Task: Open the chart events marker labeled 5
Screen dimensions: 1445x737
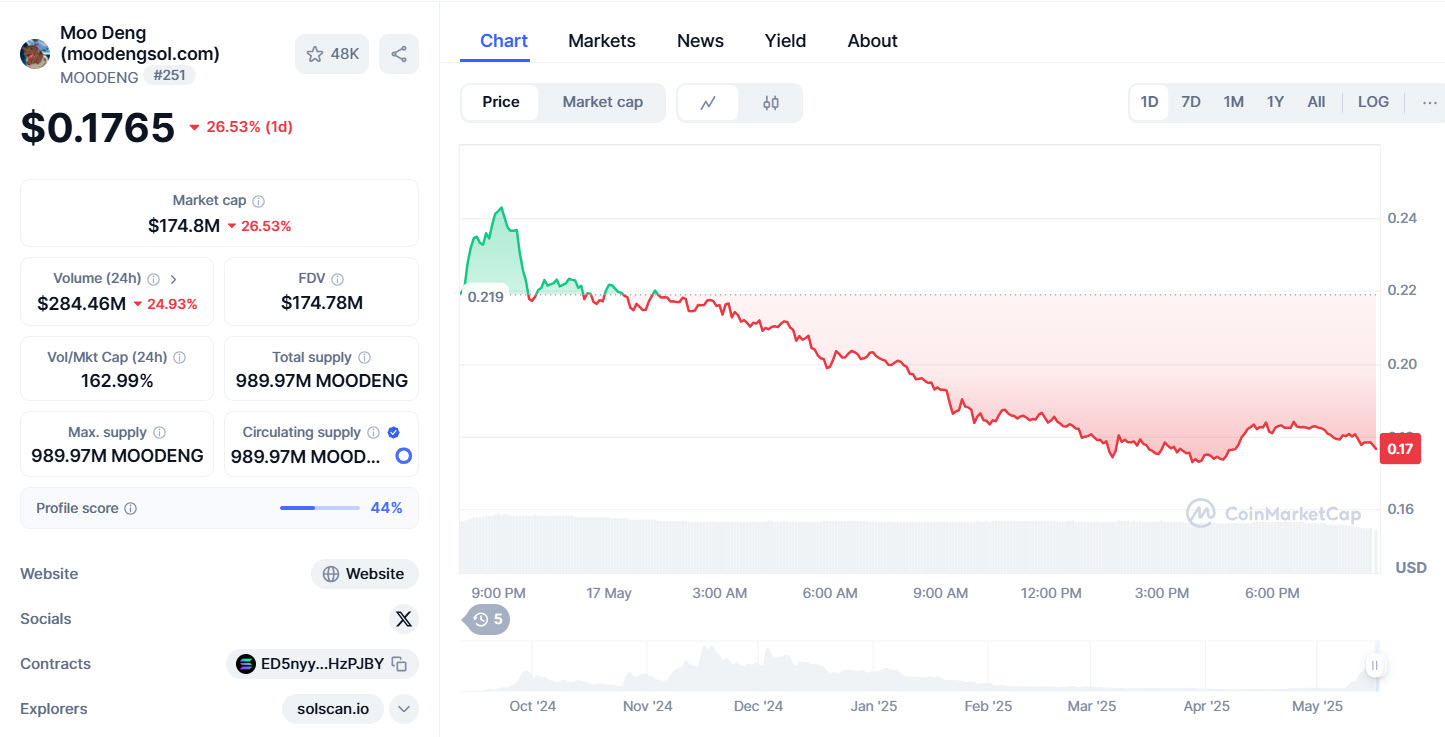Action: pos(487,619)
